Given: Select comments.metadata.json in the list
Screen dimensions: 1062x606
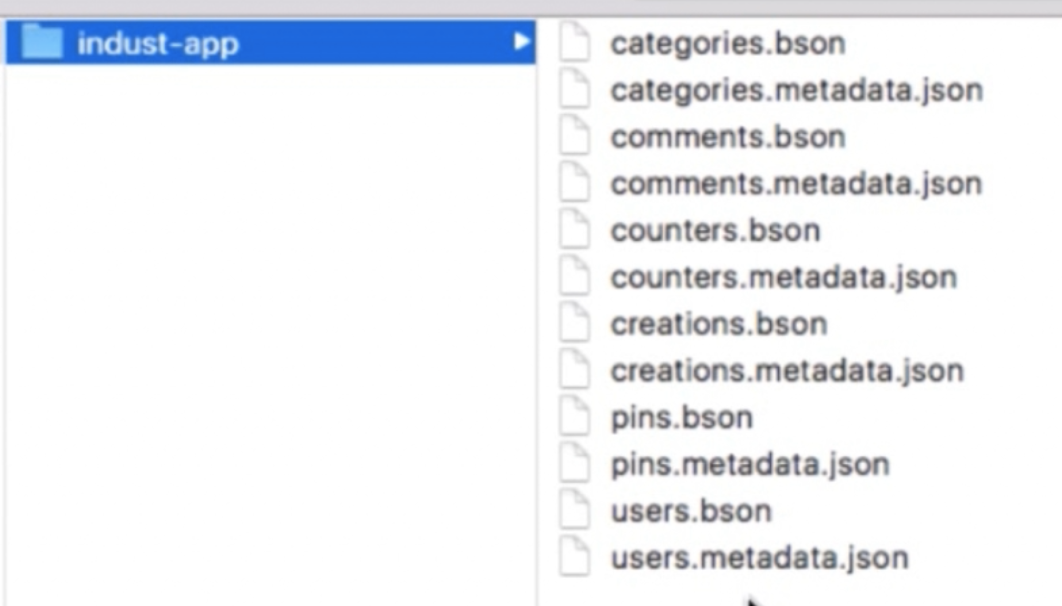Looking at the screenshot, I should (x=796, y=184).
